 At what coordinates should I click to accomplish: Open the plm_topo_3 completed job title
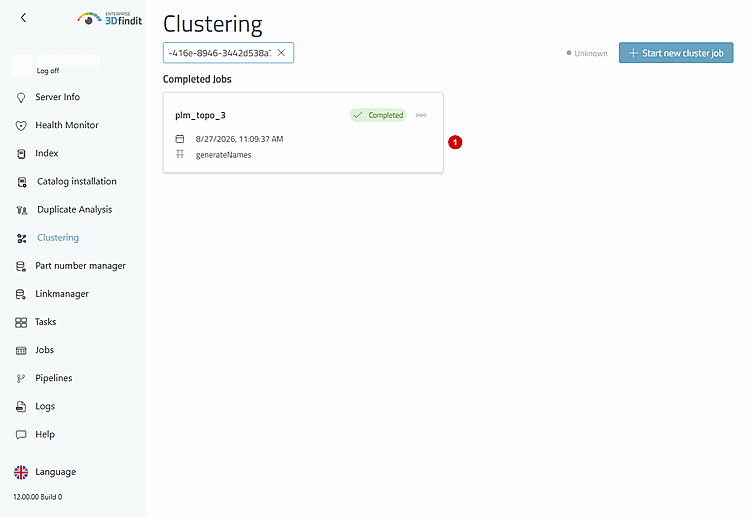[200, 115]
